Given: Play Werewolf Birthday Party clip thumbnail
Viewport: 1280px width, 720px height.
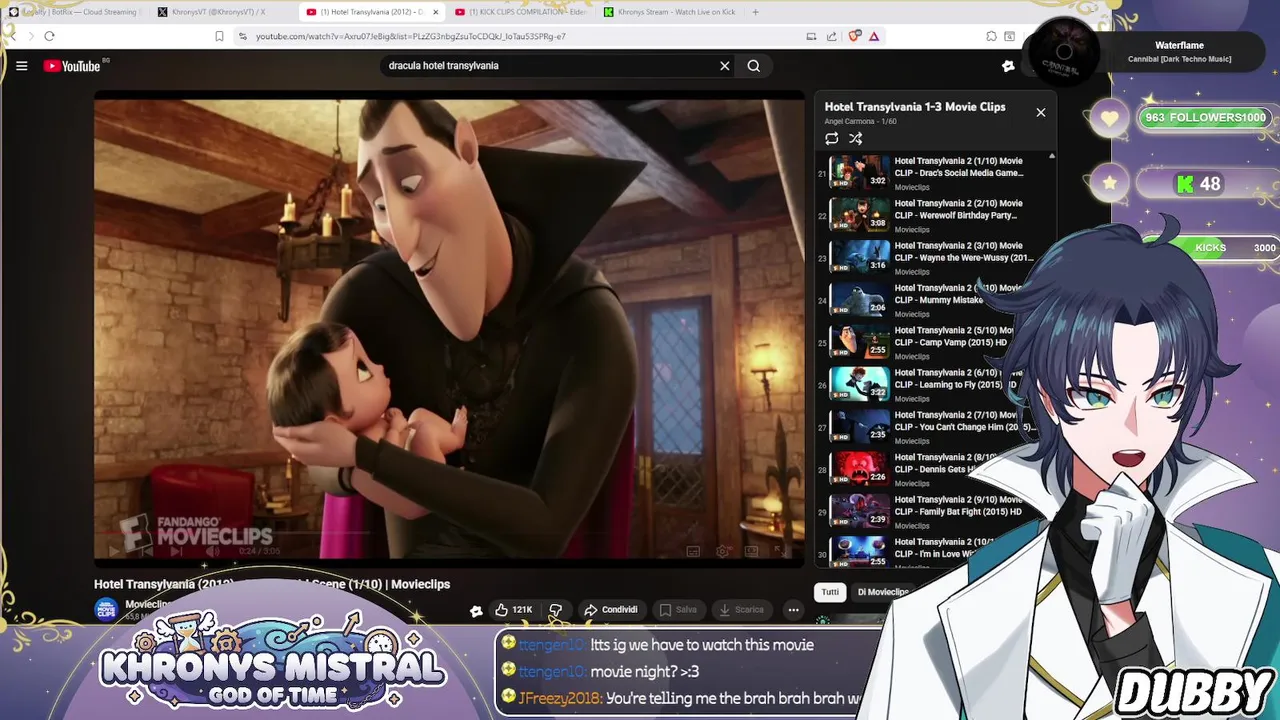Looking at the screenshot, I should click(x=859, y=213).
